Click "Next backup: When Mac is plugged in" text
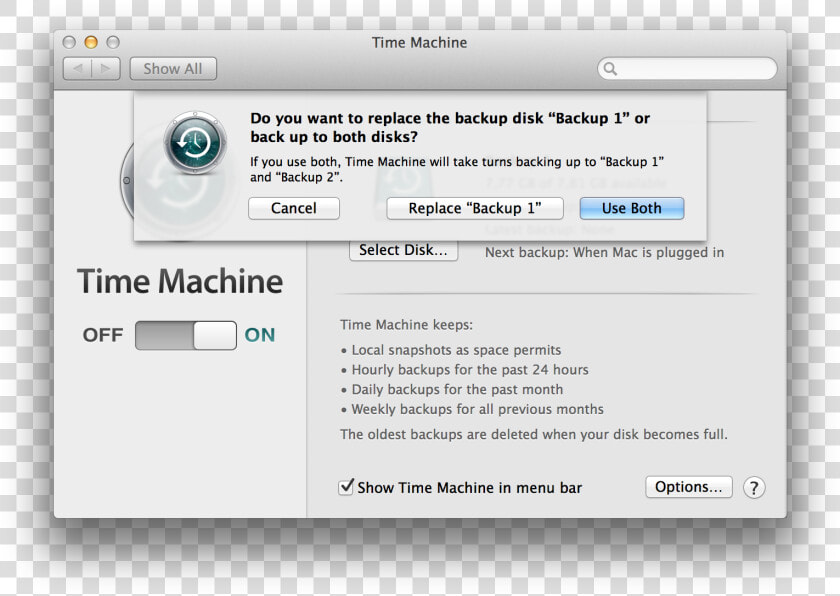 [x=604, y=252]
